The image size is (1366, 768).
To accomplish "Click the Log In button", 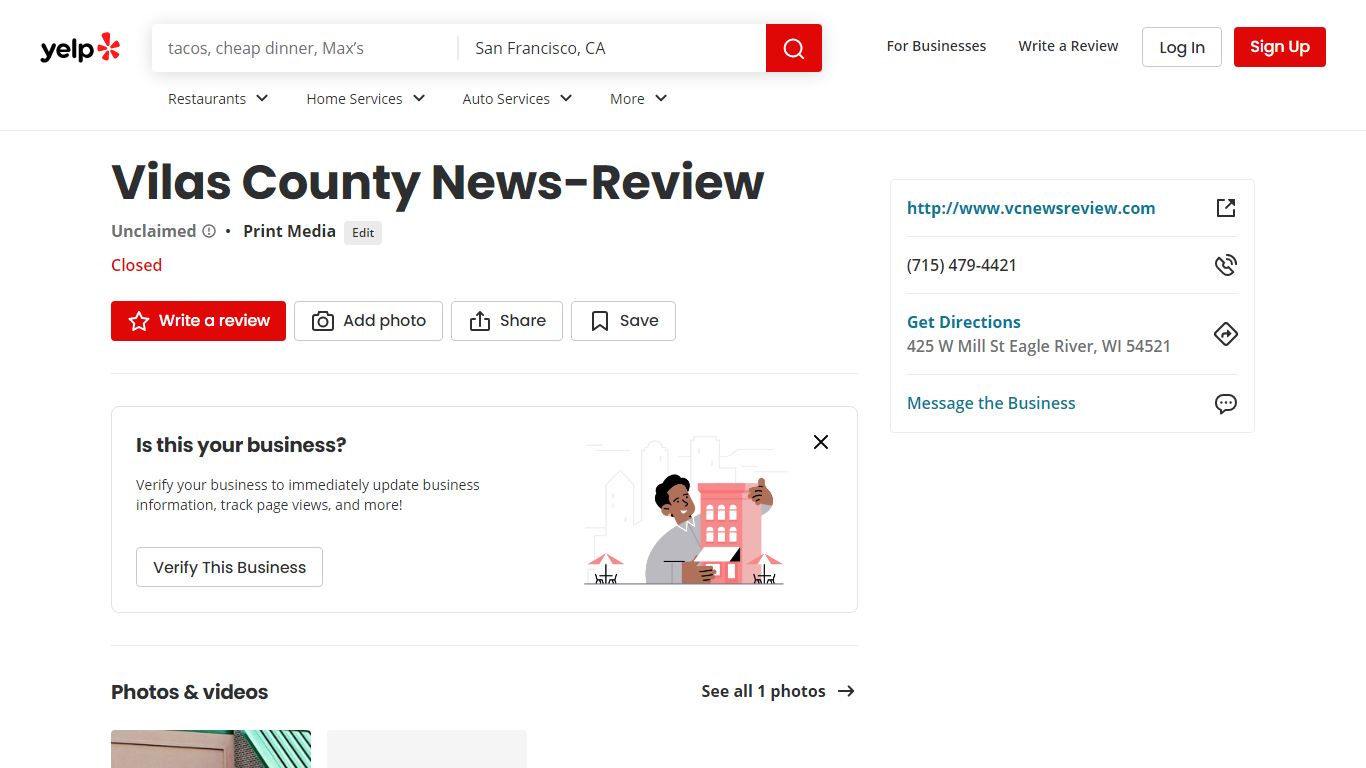I will pyautogui.click(x=1182, y=47).
